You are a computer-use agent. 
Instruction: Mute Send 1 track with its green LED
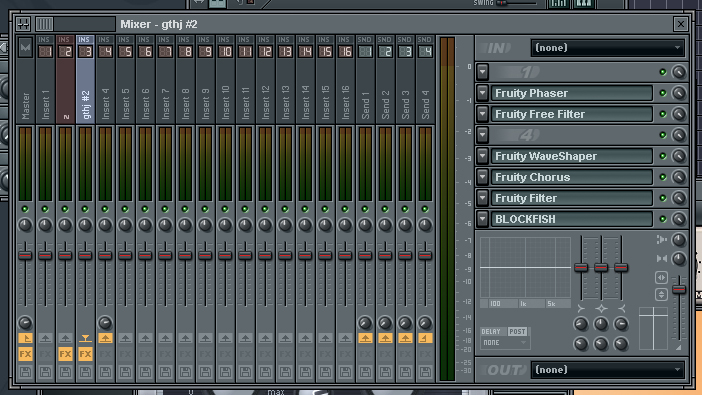[x=365, y=209]
